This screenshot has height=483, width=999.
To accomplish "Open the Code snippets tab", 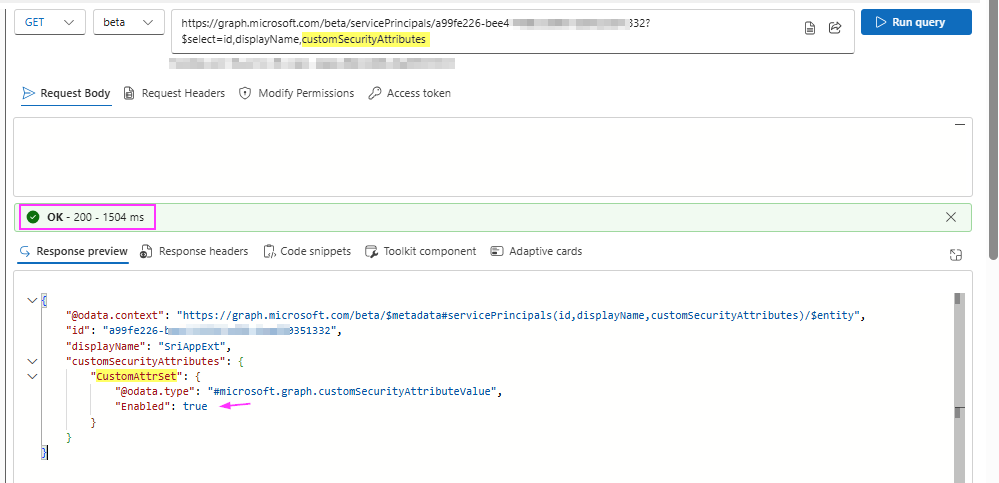I will [307, 252].
